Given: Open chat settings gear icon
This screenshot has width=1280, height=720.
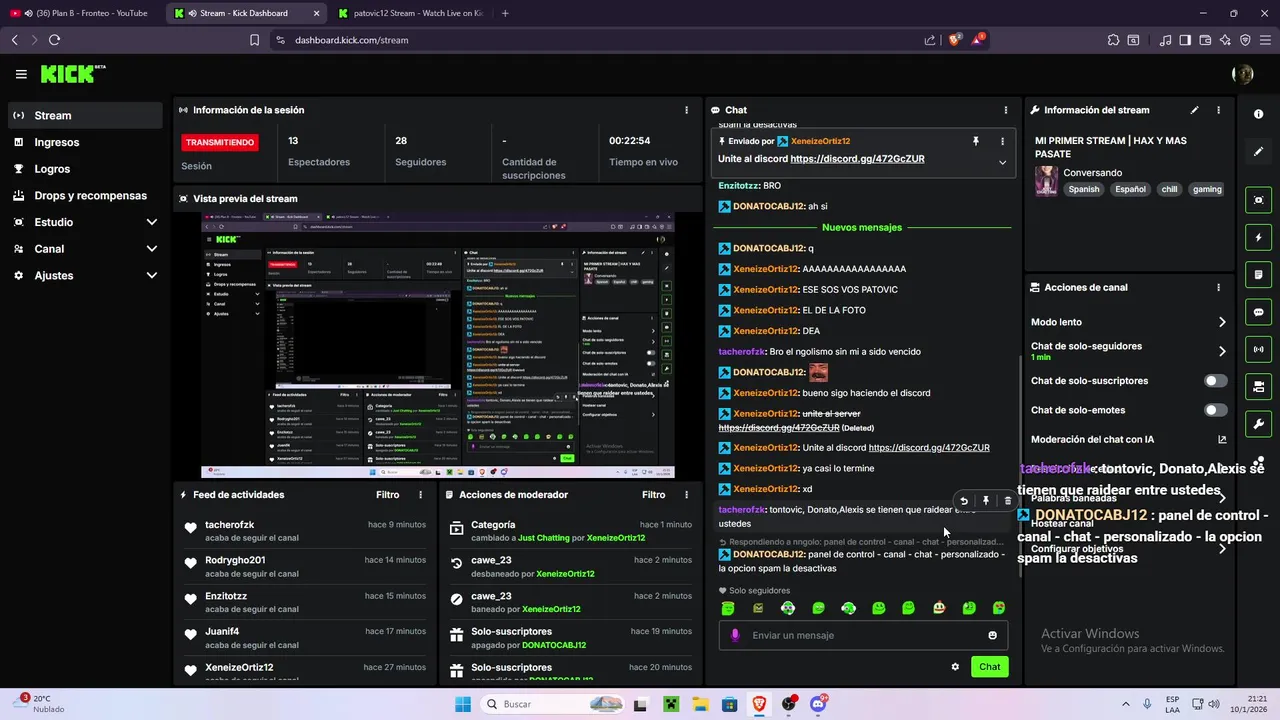Looking at the screenshot, I should pyautogui.click(x=955, y=667).
